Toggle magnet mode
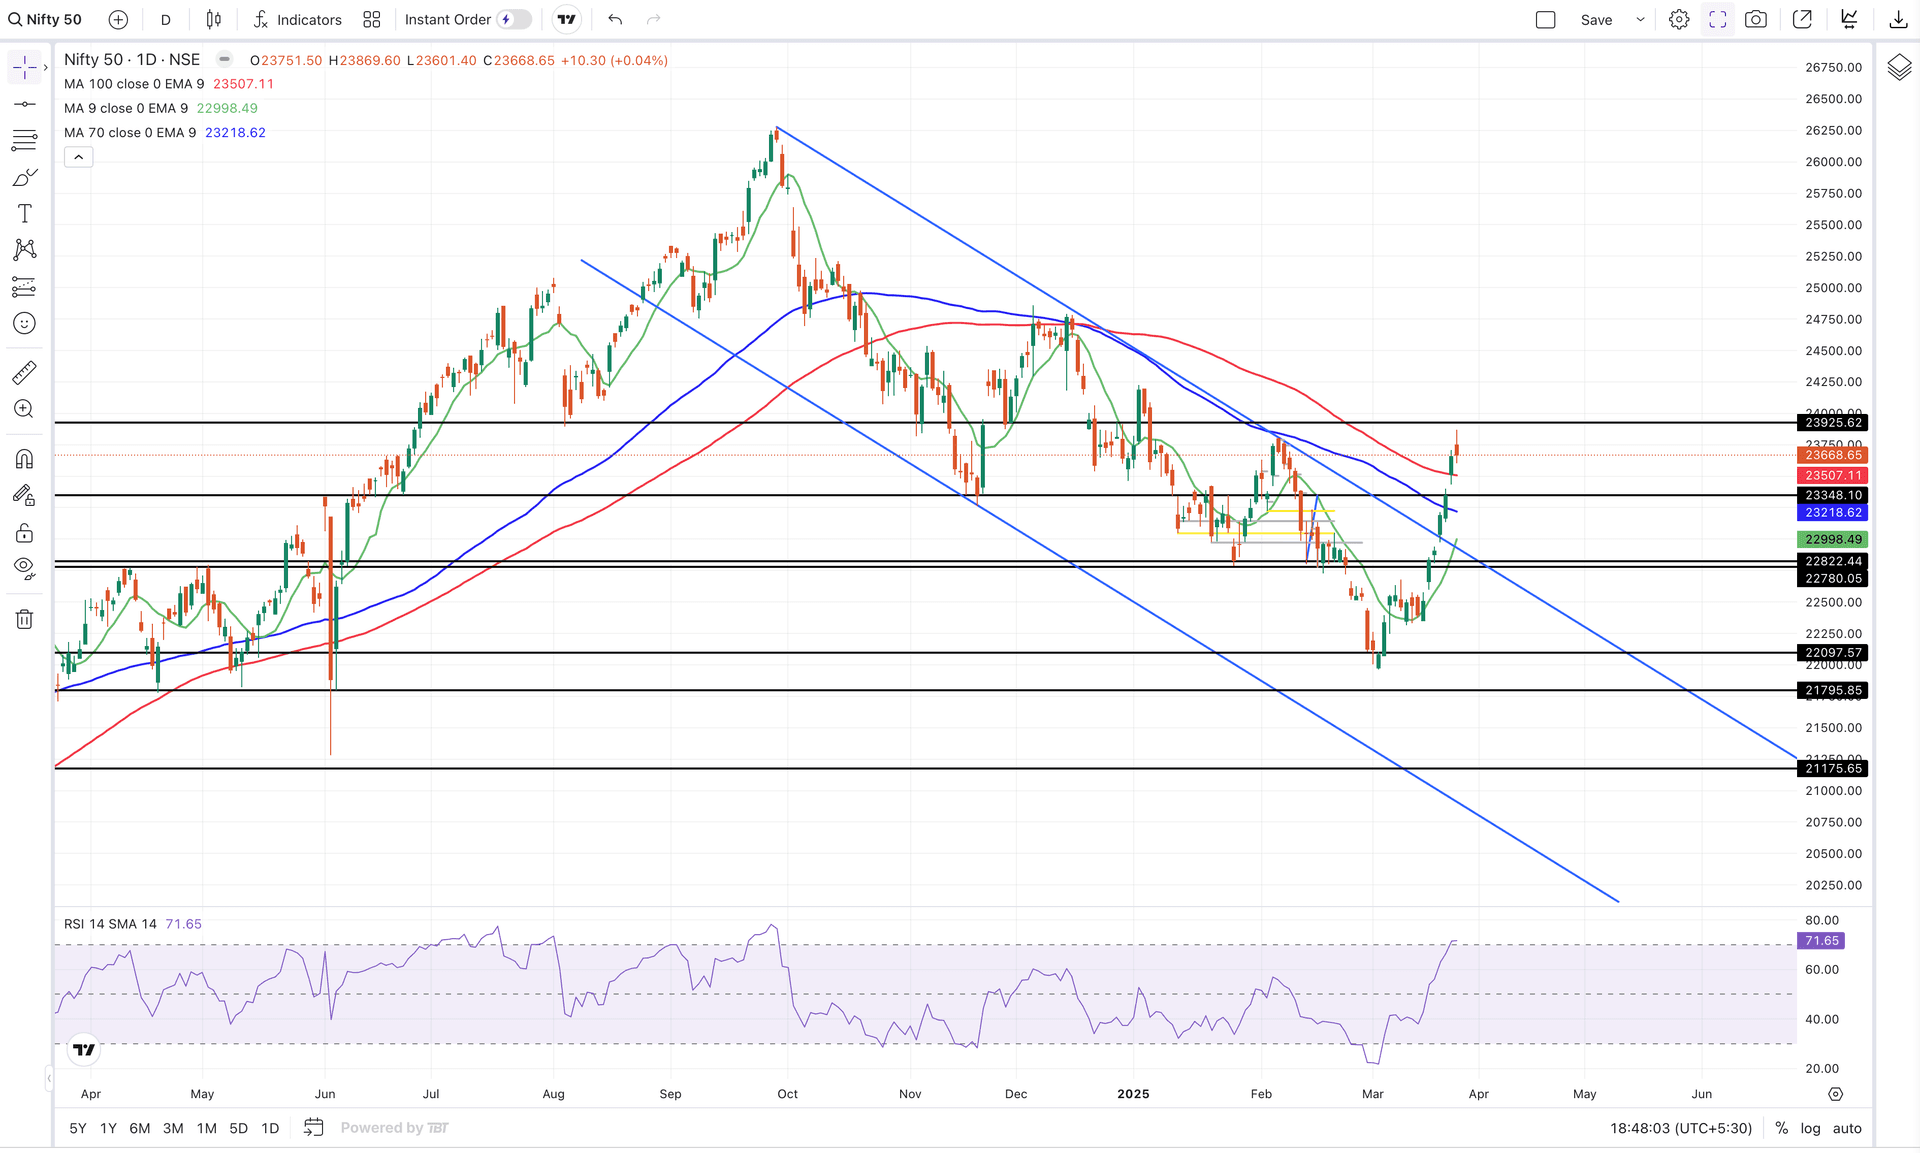Viewport: 1920px width, 1153px height. [24, 459]
